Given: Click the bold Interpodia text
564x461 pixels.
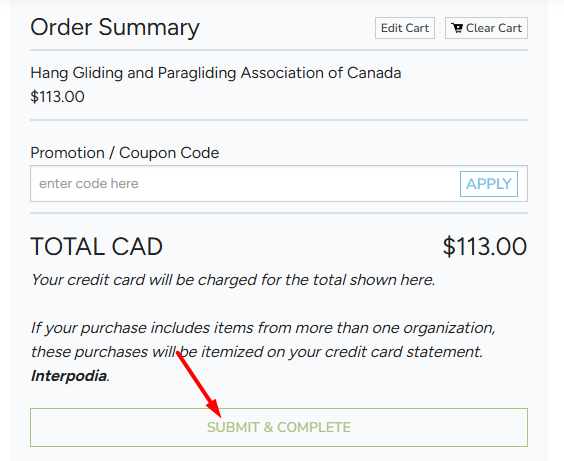Looking at the screenshot, I should click(69, 376).
